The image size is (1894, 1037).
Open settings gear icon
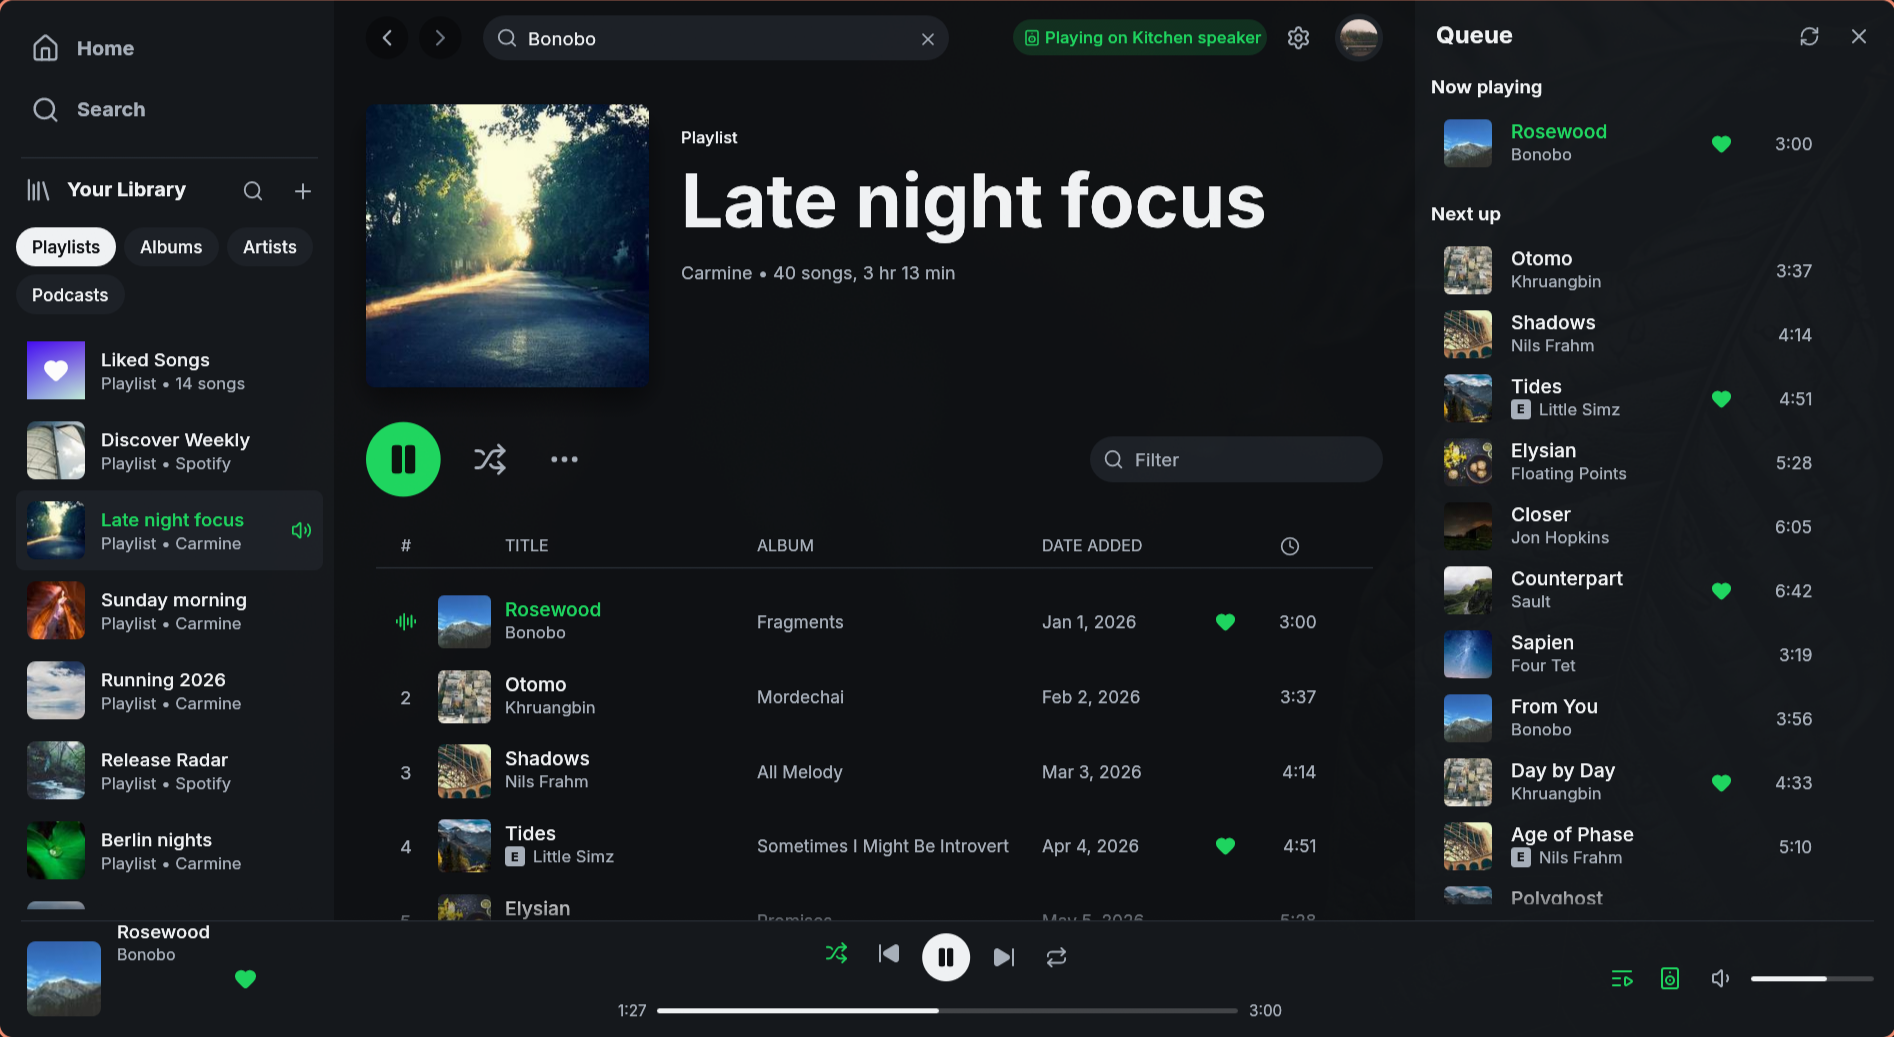click(x=1298, y=38)
